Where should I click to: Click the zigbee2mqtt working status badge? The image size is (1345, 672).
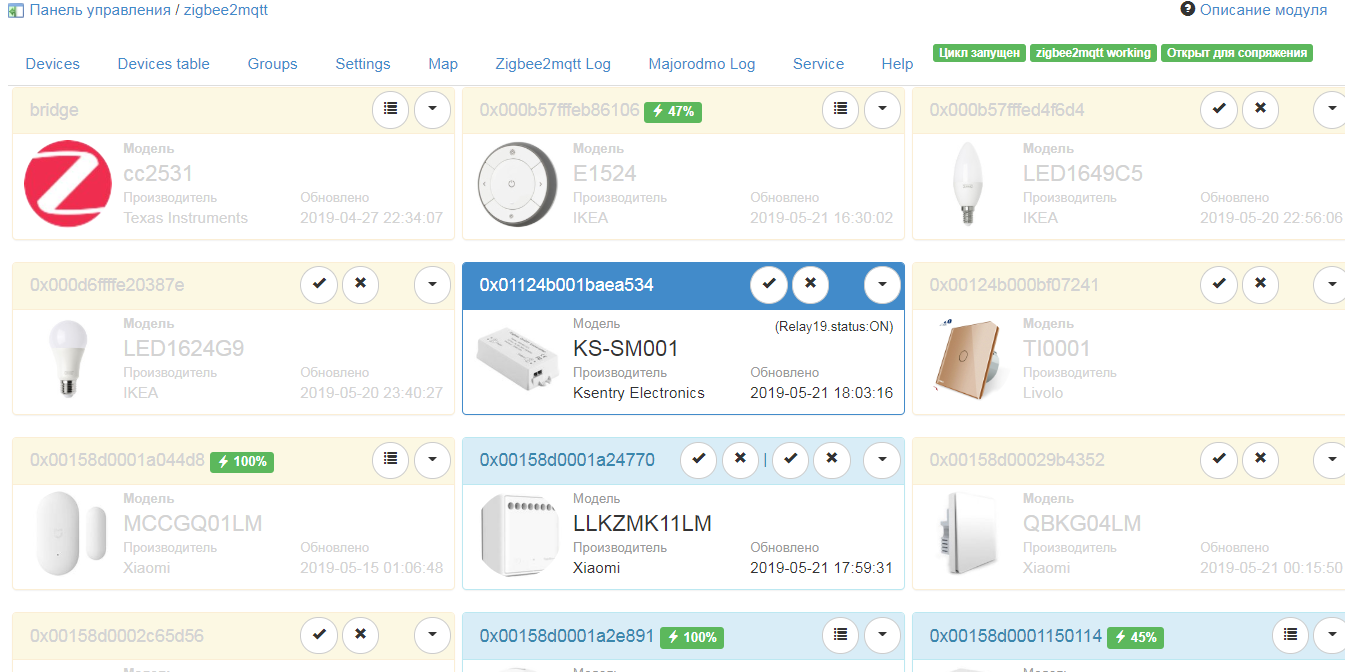click(x=1093, y=53)
